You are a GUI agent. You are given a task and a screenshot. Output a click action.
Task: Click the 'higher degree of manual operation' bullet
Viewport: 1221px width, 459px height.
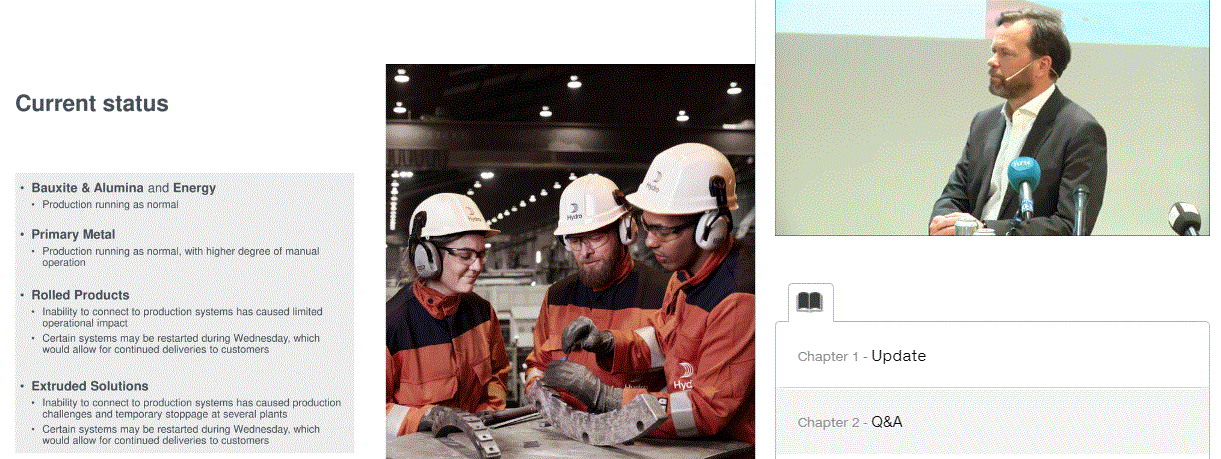[181, 257]
